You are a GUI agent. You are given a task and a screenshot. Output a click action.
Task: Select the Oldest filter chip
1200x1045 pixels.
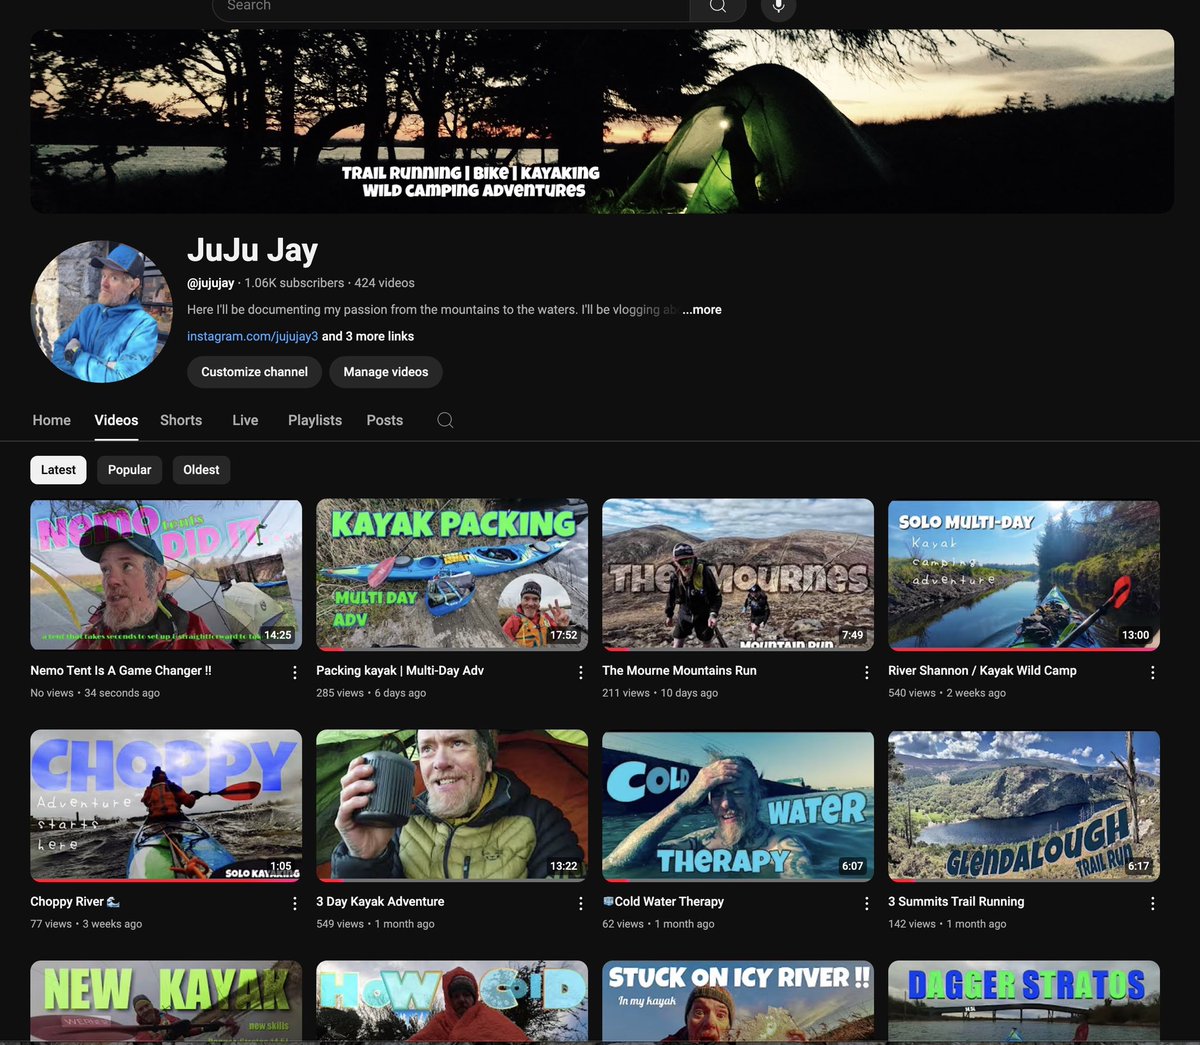pos(201,470)
